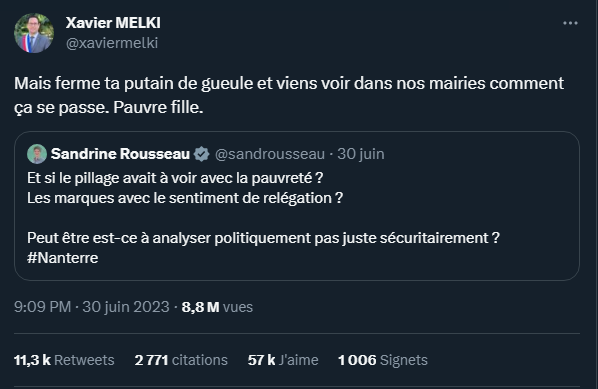View the 8,8 M vues count
The width and height of the screenshot is (598, 389).
[x=217, y=307]
